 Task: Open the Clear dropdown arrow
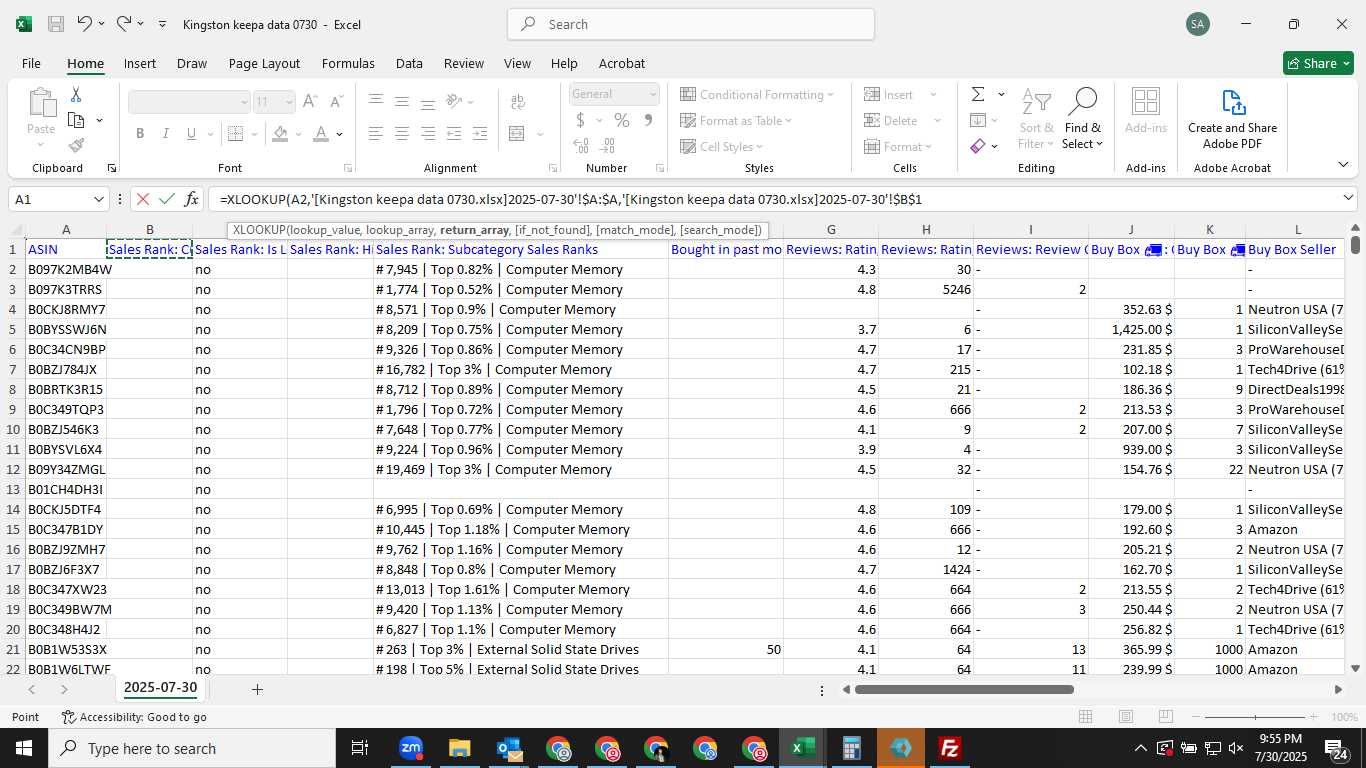click(994, 146)
